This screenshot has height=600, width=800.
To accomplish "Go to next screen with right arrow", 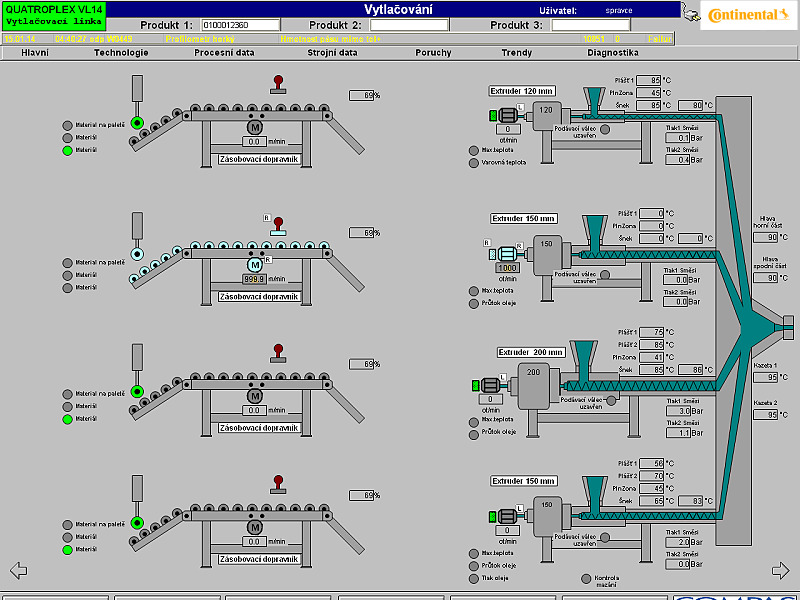I will [780, 570].
